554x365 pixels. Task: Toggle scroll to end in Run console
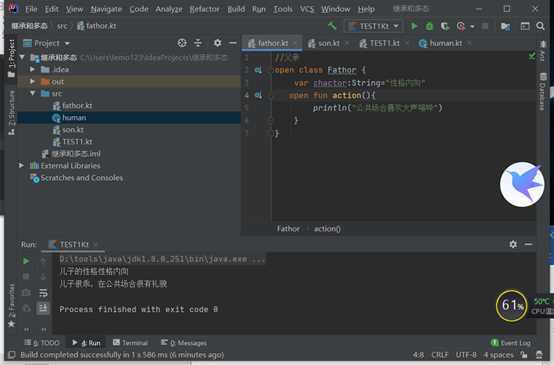(x=43, y=308)
